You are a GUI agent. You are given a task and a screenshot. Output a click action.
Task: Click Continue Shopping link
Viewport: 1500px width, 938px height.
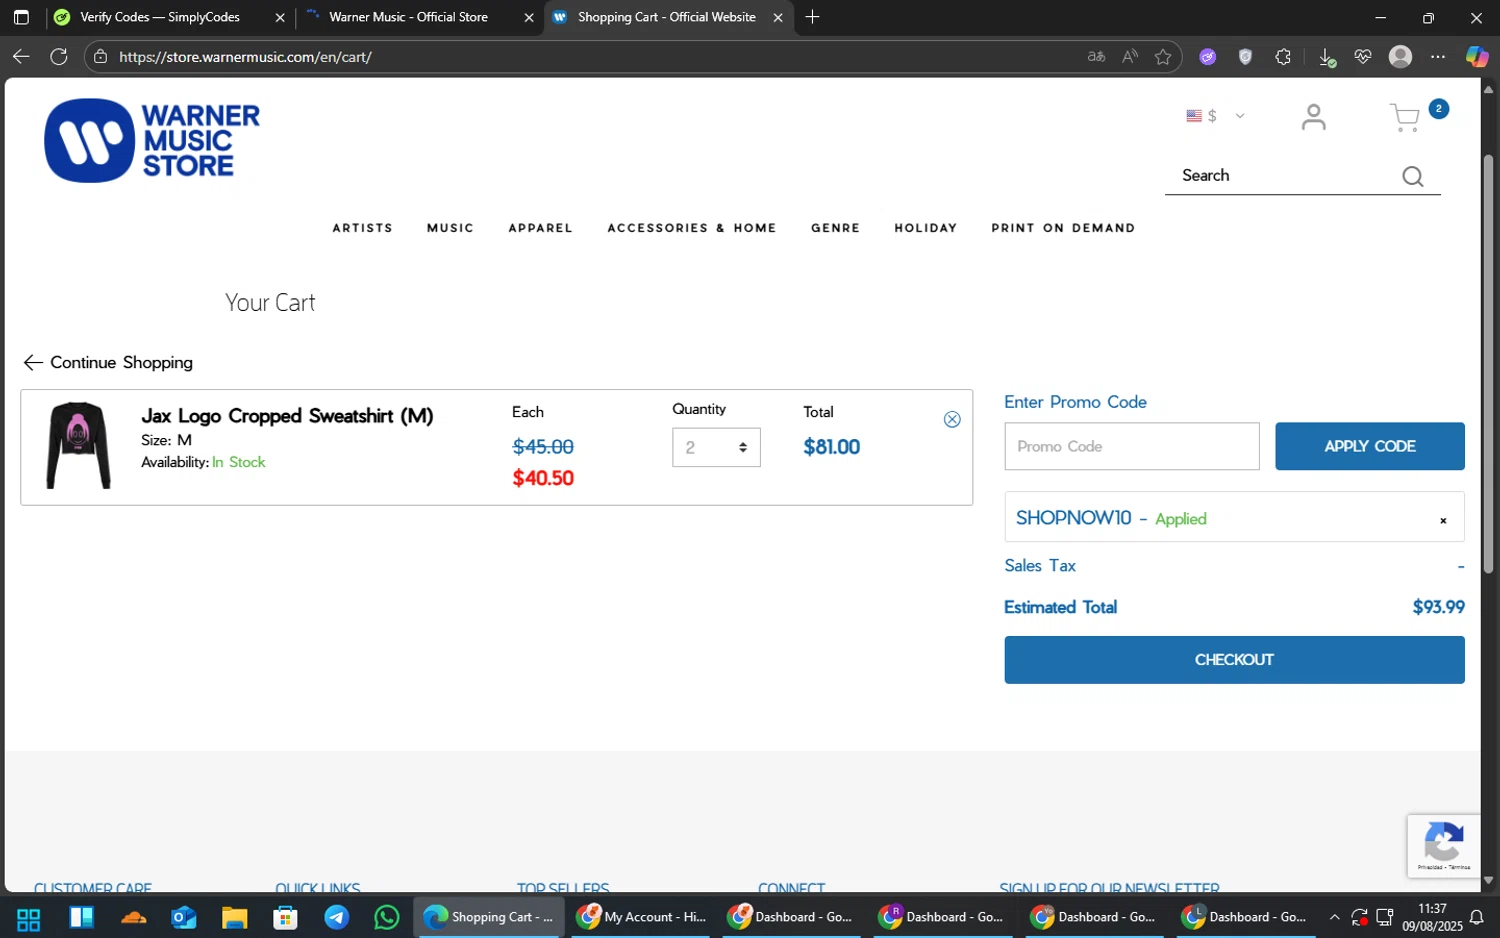coord(108,363)
